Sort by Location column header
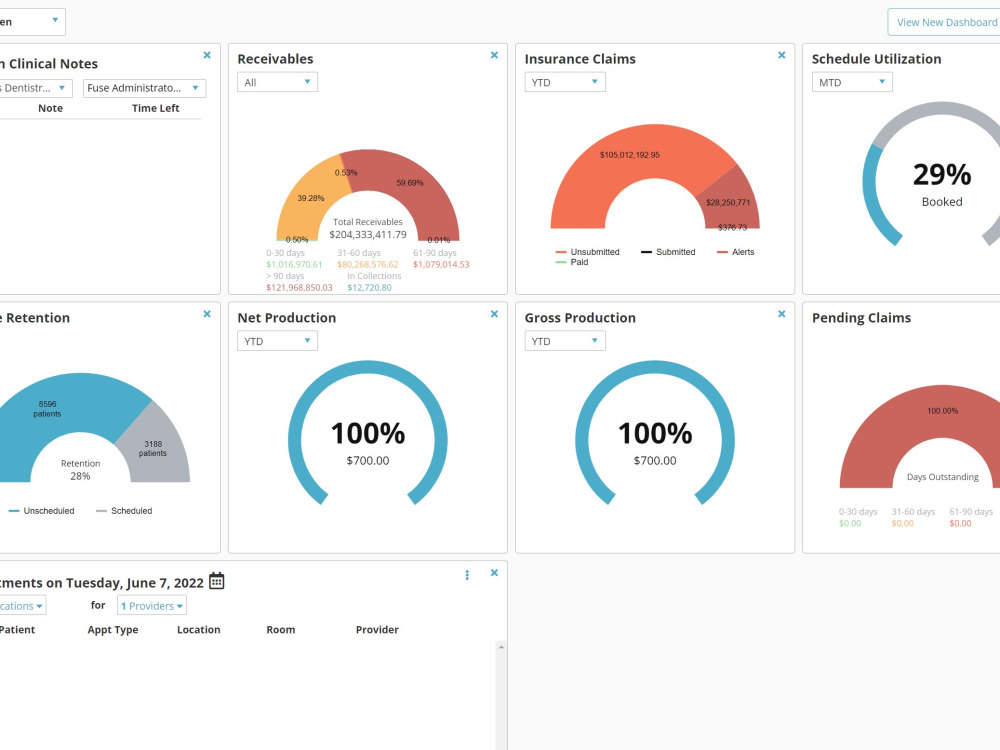This screenshot has height=750, width=1000. [198, 629]
